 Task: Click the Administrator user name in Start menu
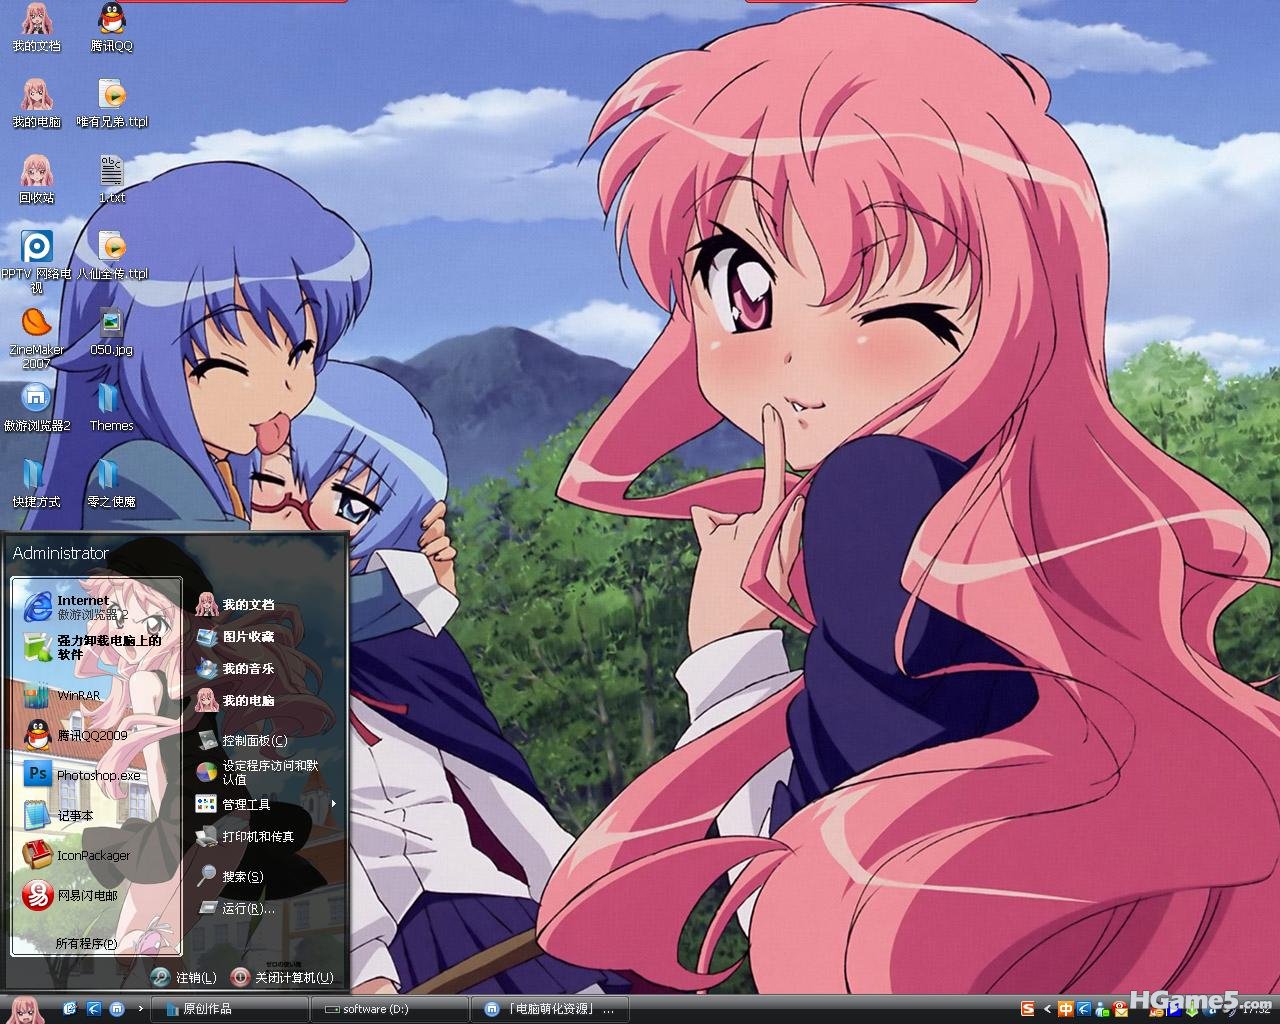coord(61,553)
